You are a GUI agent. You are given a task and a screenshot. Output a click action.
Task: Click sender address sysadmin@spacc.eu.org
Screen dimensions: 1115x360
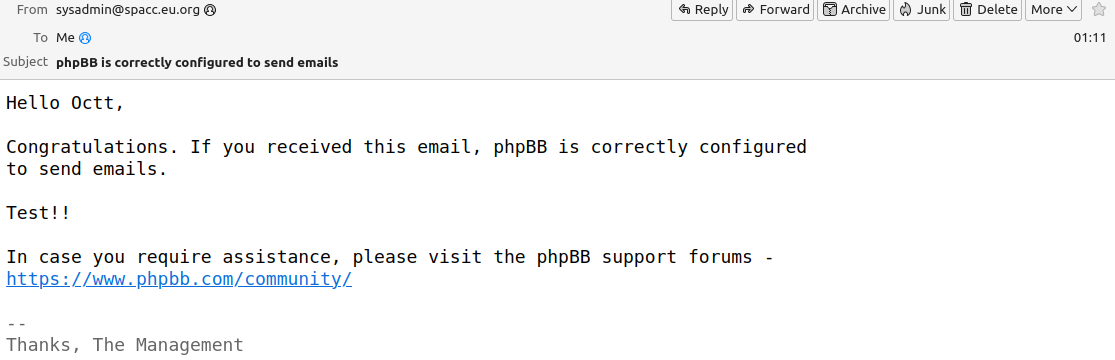[128, 10]
